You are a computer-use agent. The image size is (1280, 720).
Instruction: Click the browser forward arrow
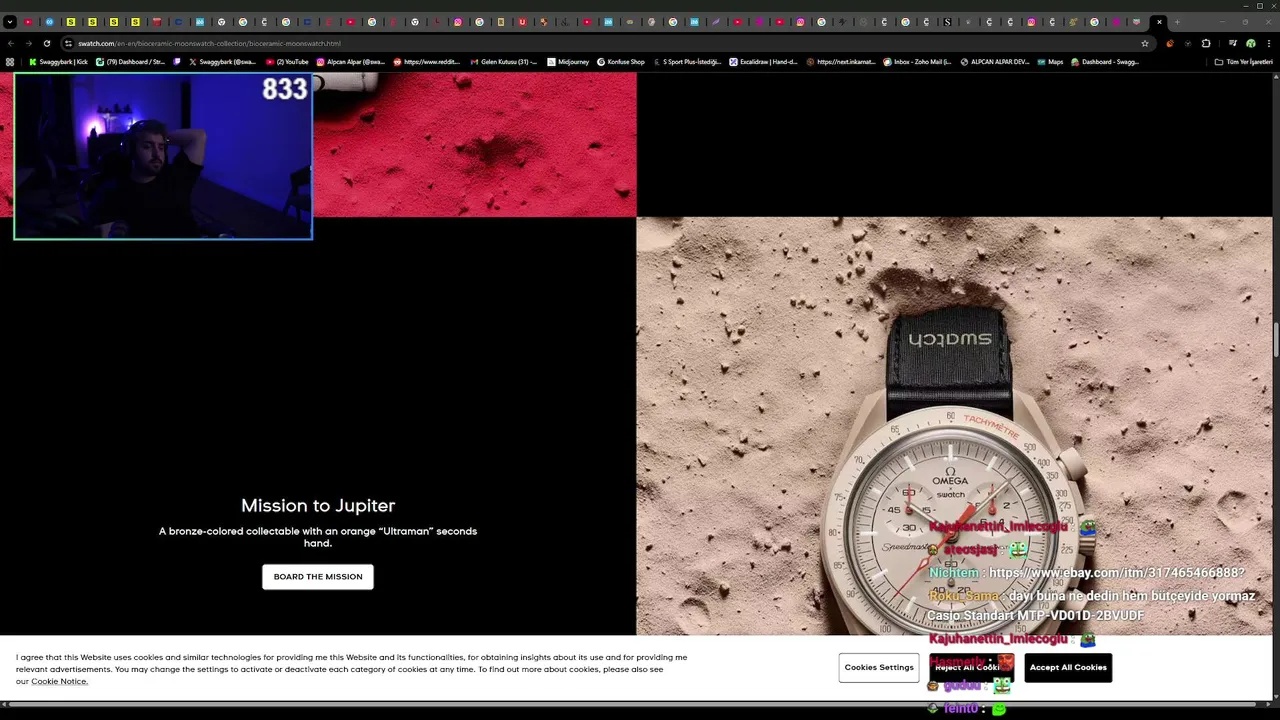28,43
